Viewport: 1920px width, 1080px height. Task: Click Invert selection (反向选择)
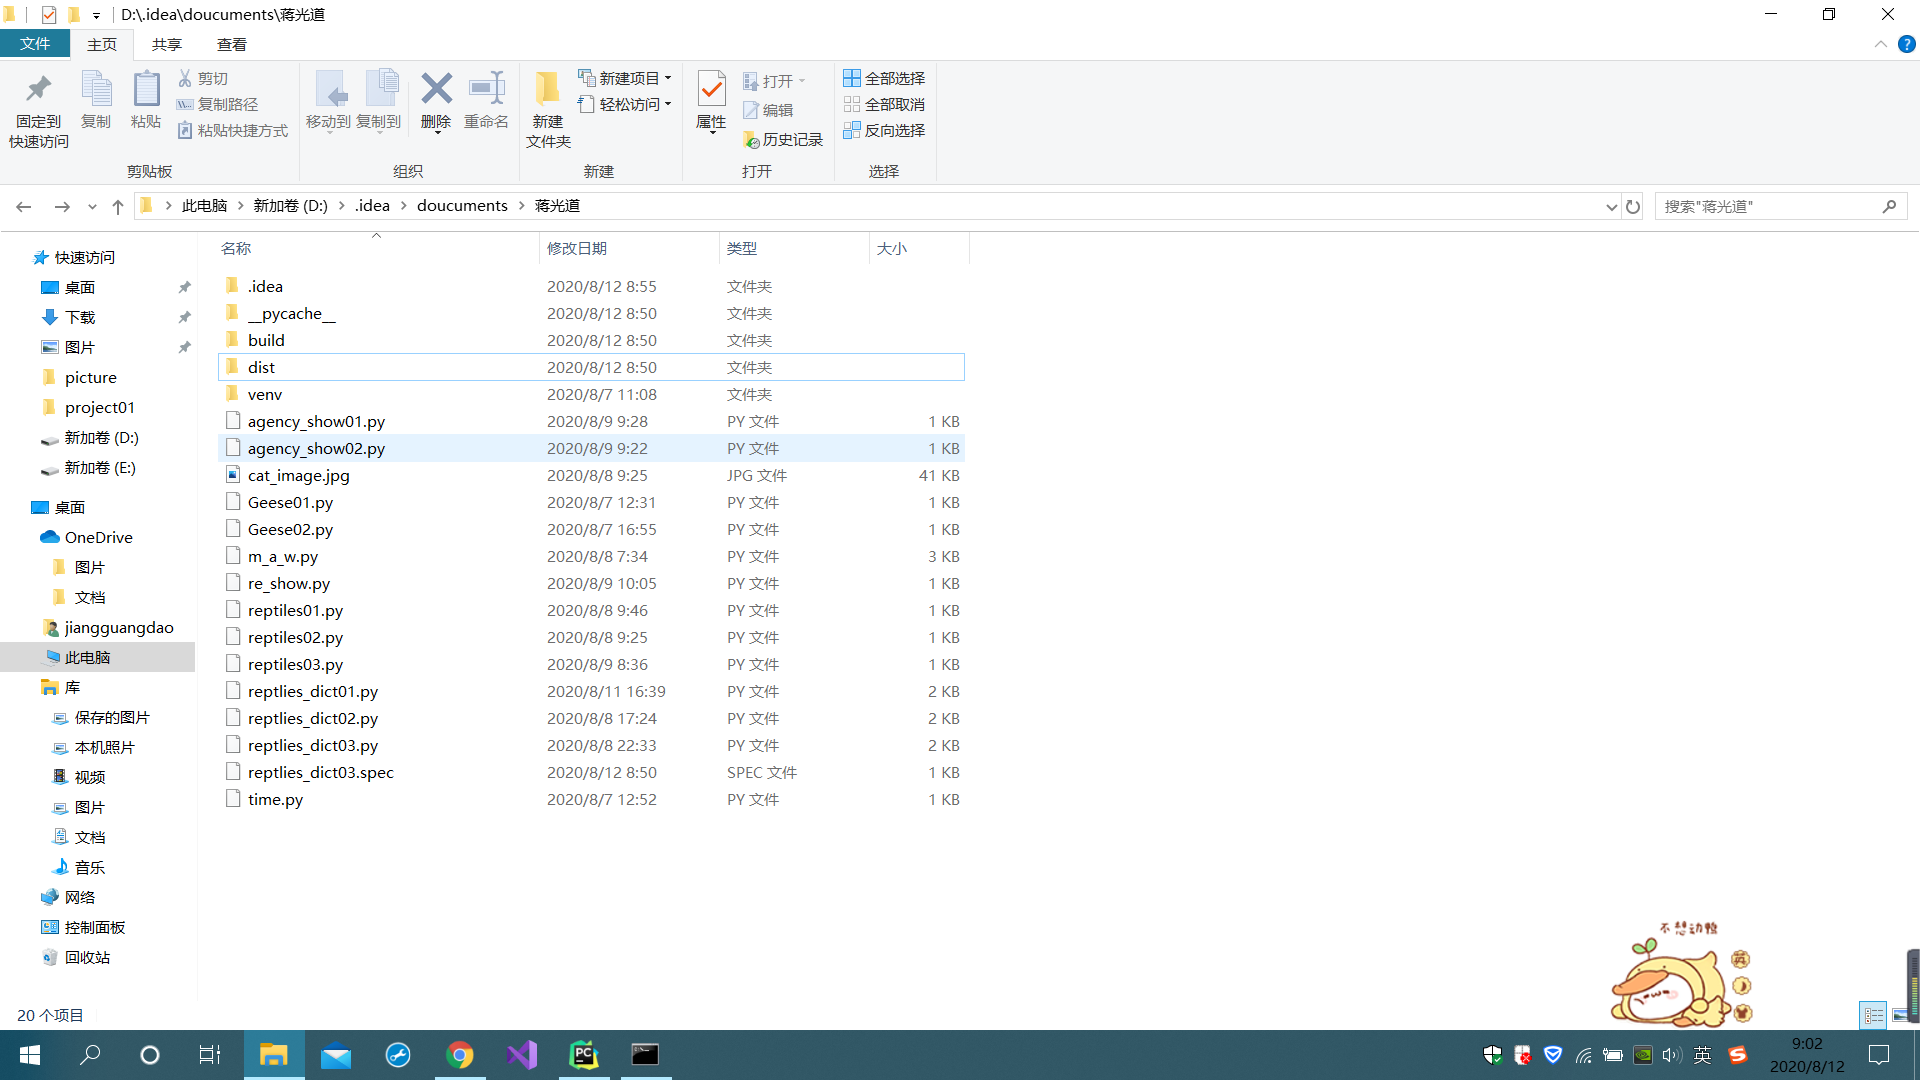click(884, 130)
